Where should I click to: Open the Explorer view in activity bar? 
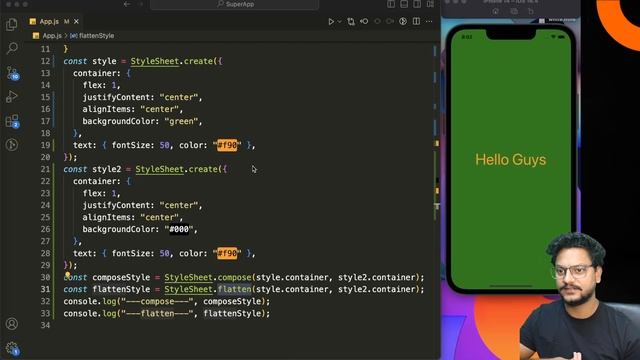pos(12,24)
